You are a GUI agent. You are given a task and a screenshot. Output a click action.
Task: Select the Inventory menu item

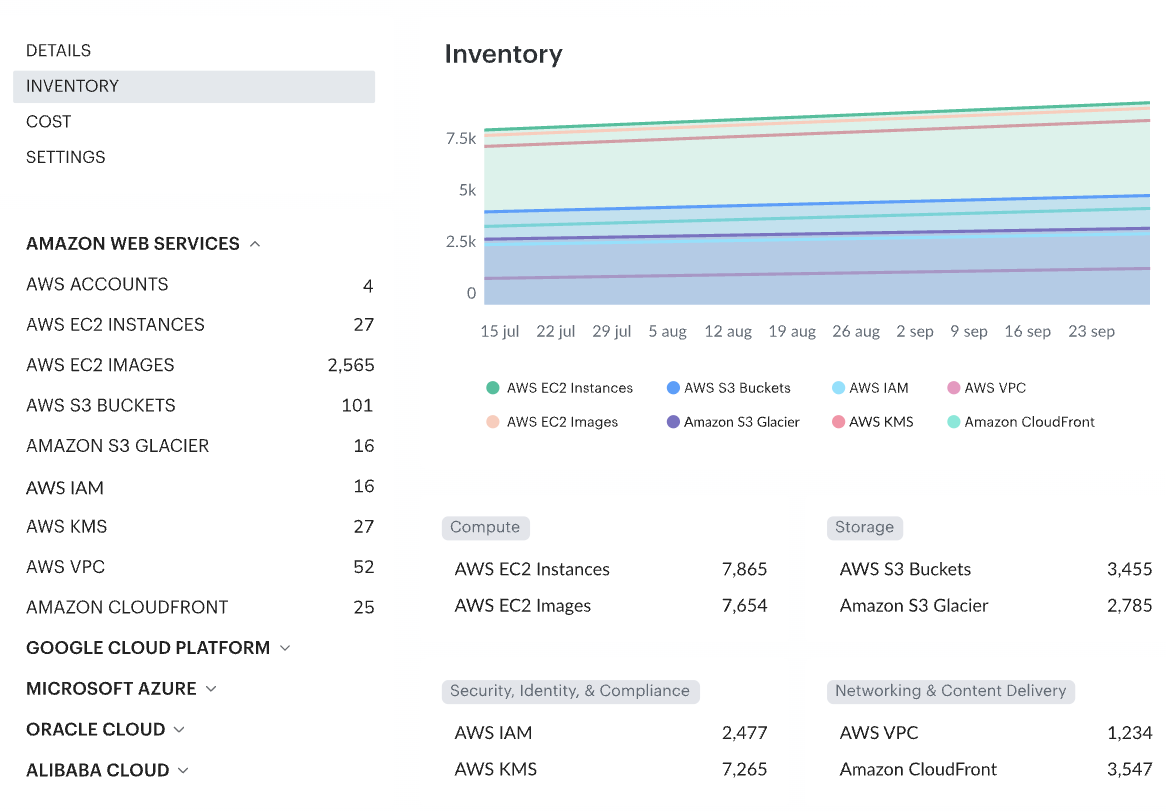coord(194,86)
